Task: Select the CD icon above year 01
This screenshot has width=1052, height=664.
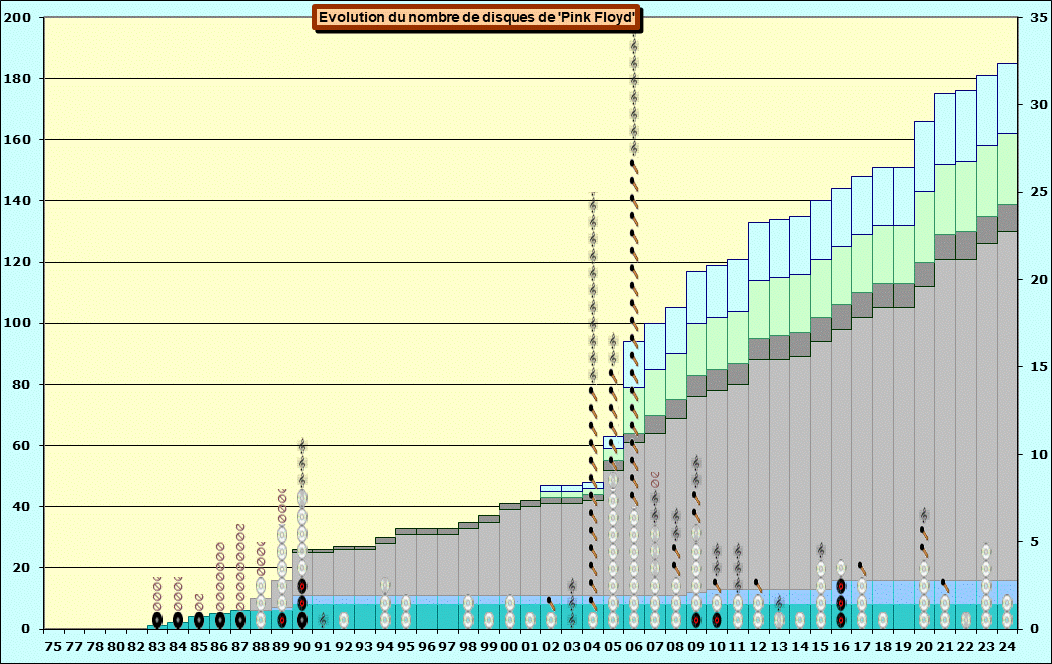Action: coord(530,620)
